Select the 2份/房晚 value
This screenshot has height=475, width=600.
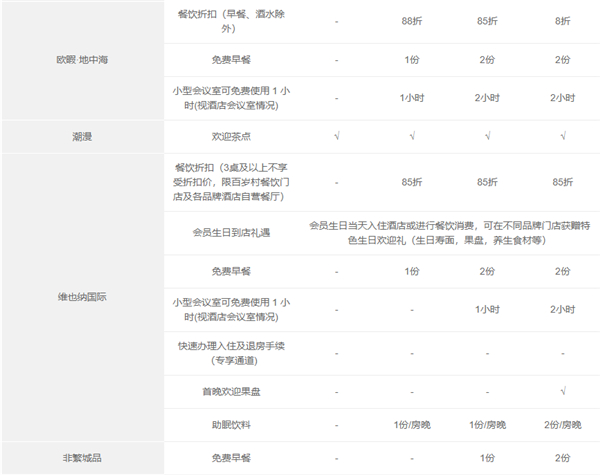coord(564,423)
